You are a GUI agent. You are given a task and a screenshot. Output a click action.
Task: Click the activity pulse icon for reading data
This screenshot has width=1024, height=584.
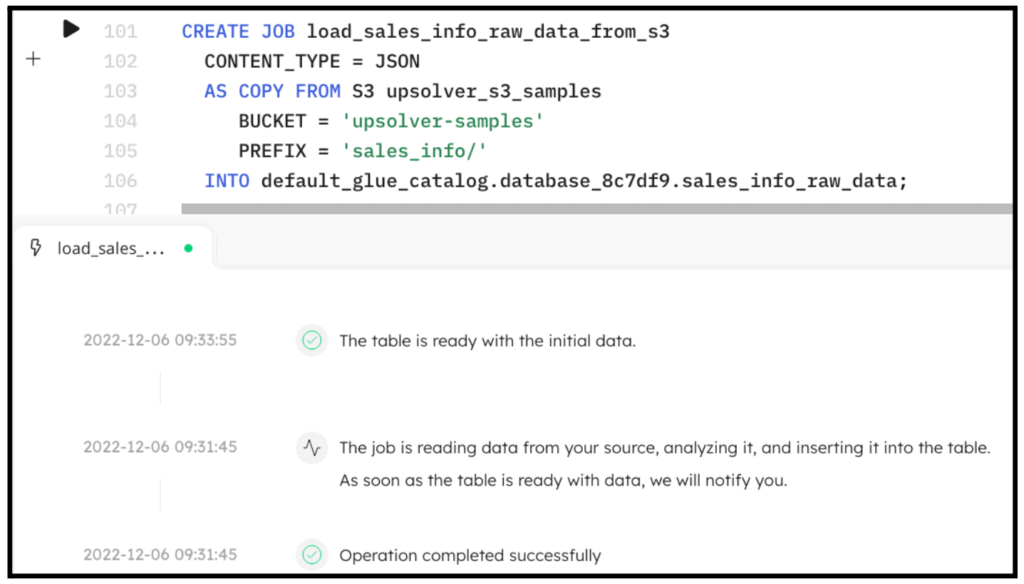pyautogui.click(x=312, y=447)
